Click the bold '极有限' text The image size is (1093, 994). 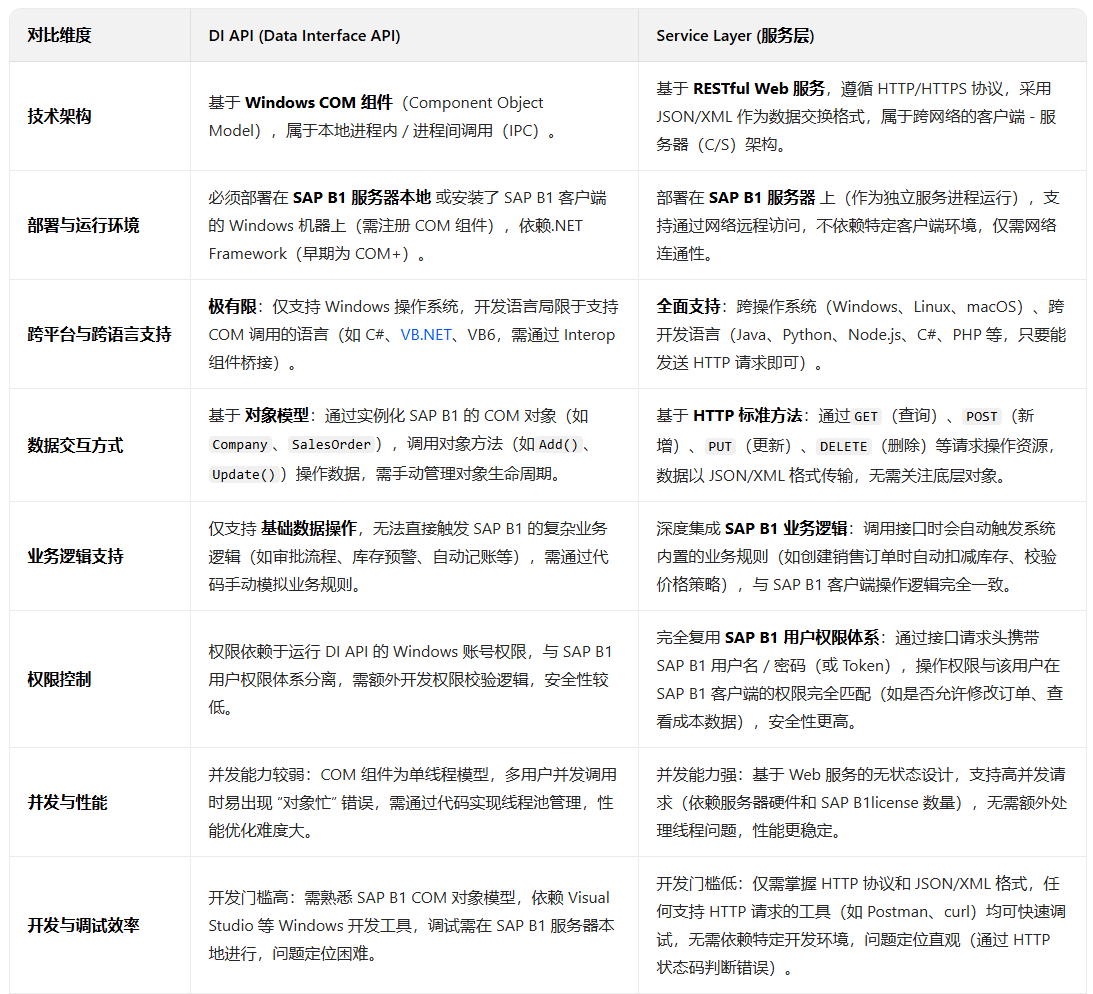coord(232,307)
